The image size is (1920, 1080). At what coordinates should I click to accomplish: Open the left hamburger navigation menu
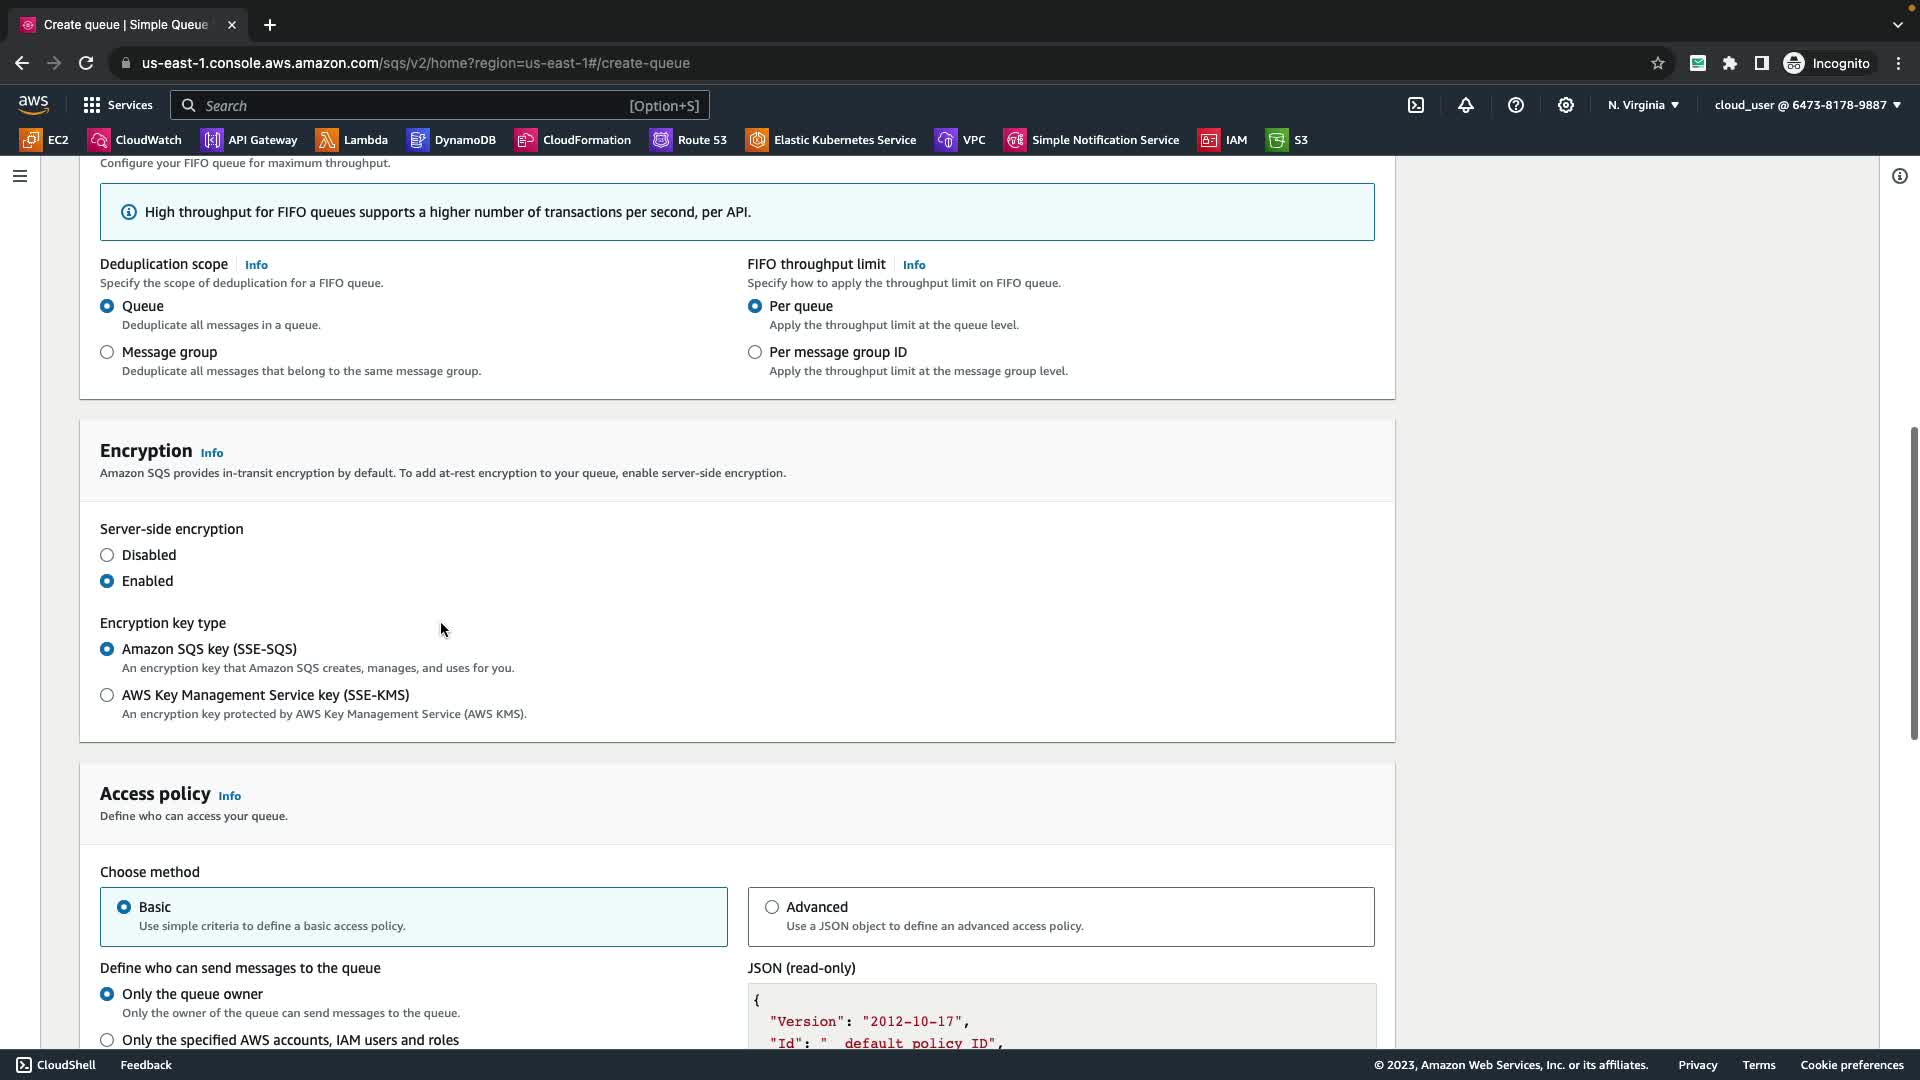point(20,176)
